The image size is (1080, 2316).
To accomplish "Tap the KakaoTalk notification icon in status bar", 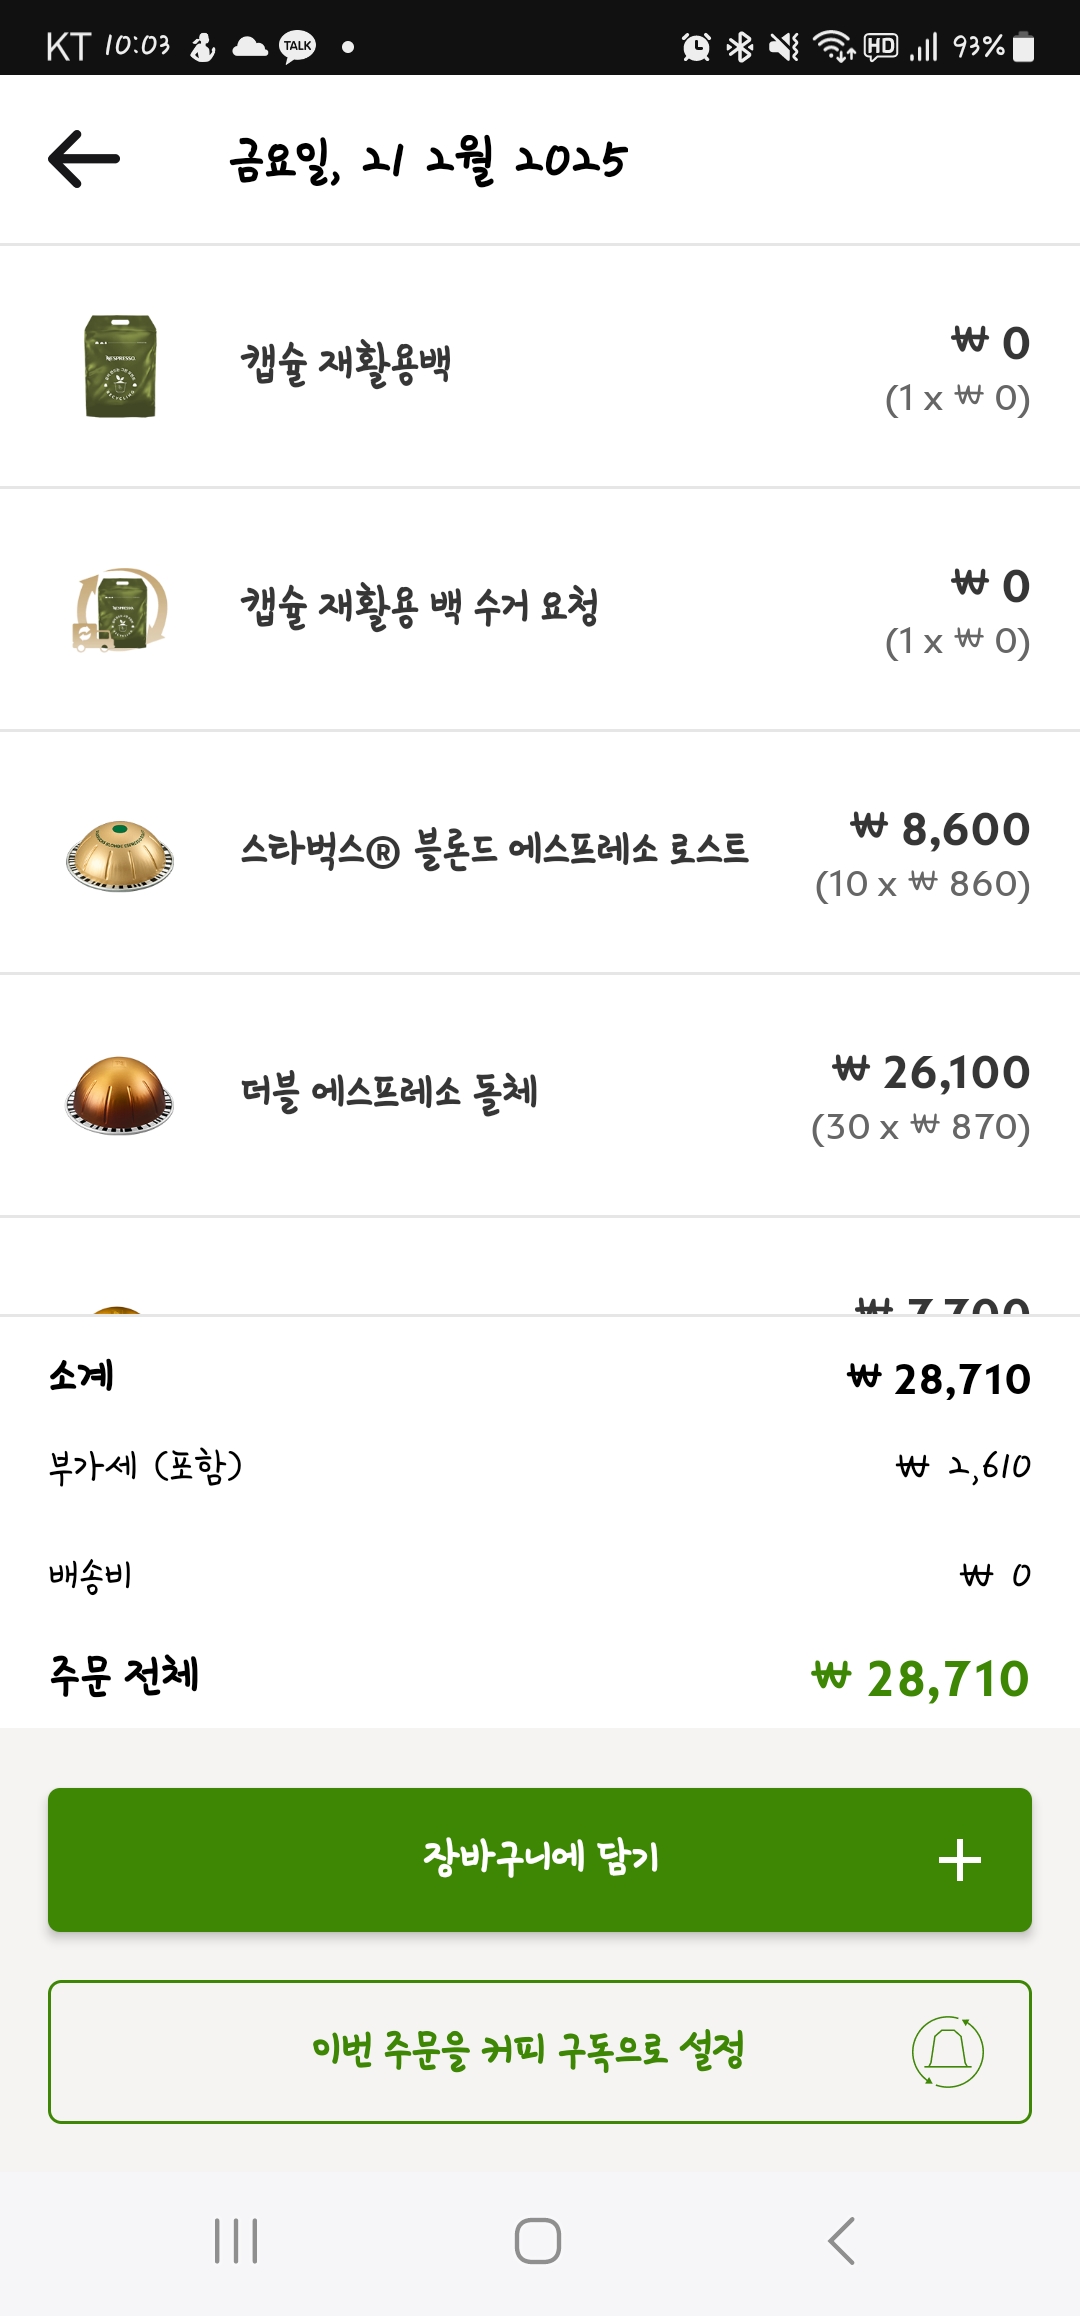I will 297,46.
